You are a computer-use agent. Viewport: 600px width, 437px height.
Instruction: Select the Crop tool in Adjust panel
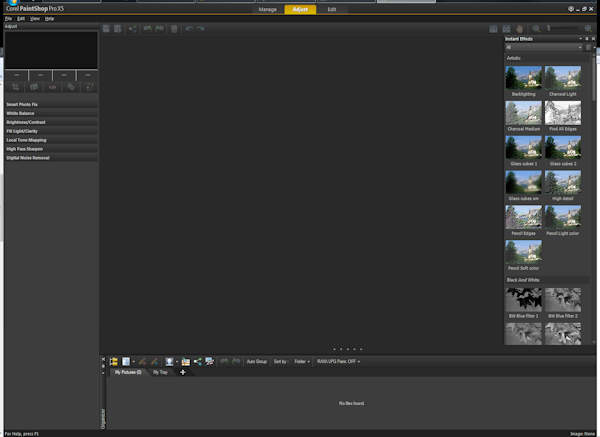16,87
